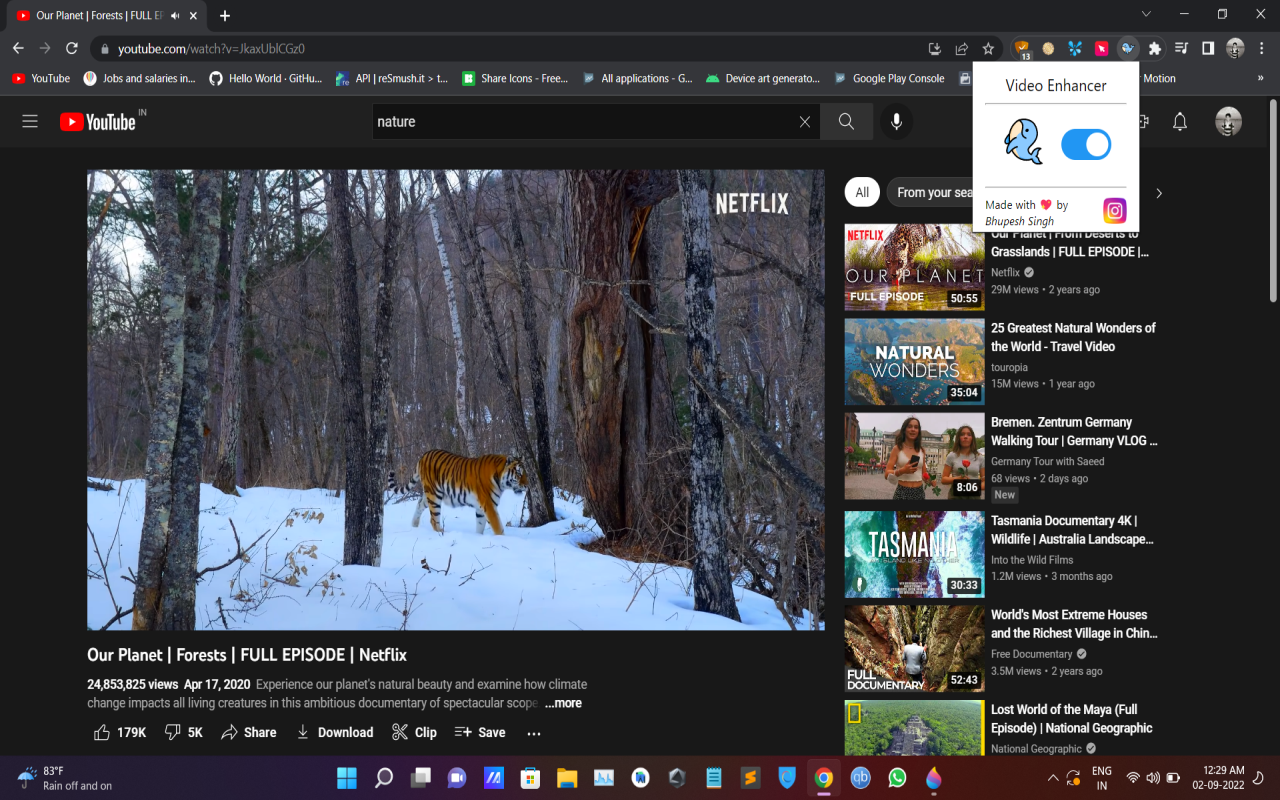Screen dimensions: 1280x800
Task: Open the Chrome Extensions puzzle icon
Action: tap(1155, 48)
